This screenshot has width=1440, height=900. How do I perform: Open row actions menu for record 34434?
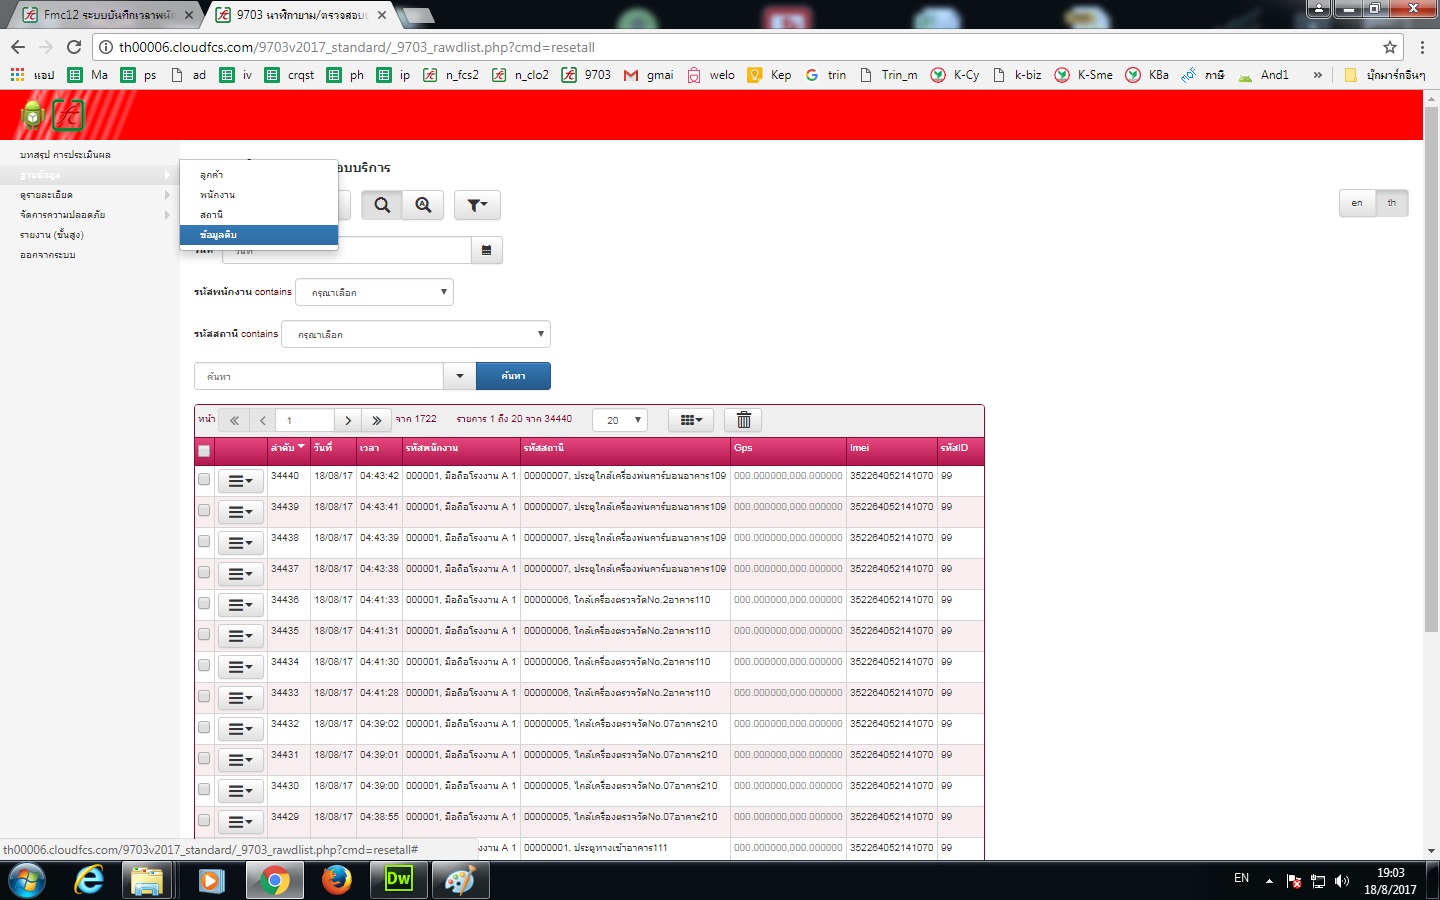coord(240,667)
